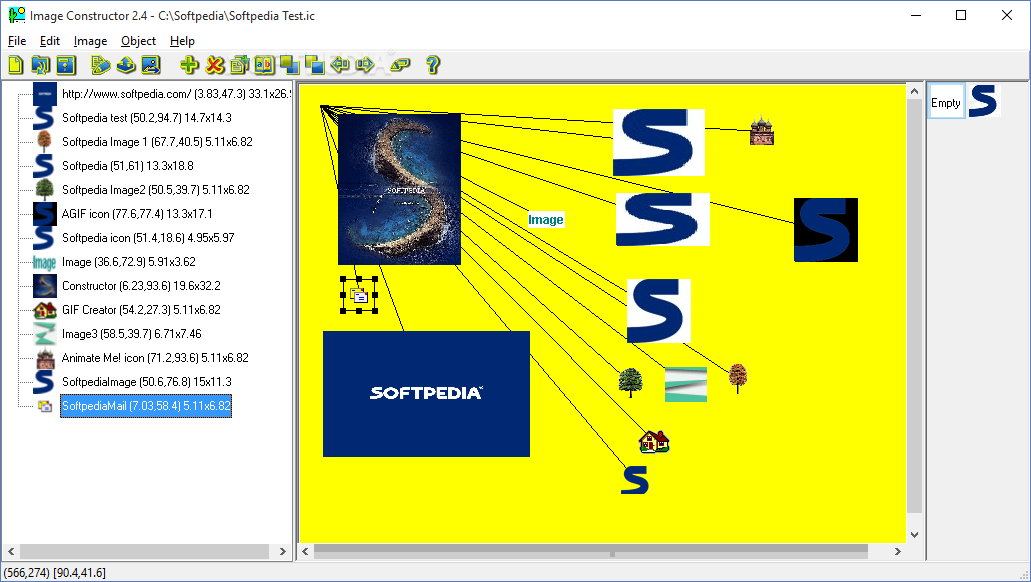Click the bring to front icon
Screen dimensions: 1031x582
pos(289,64)
